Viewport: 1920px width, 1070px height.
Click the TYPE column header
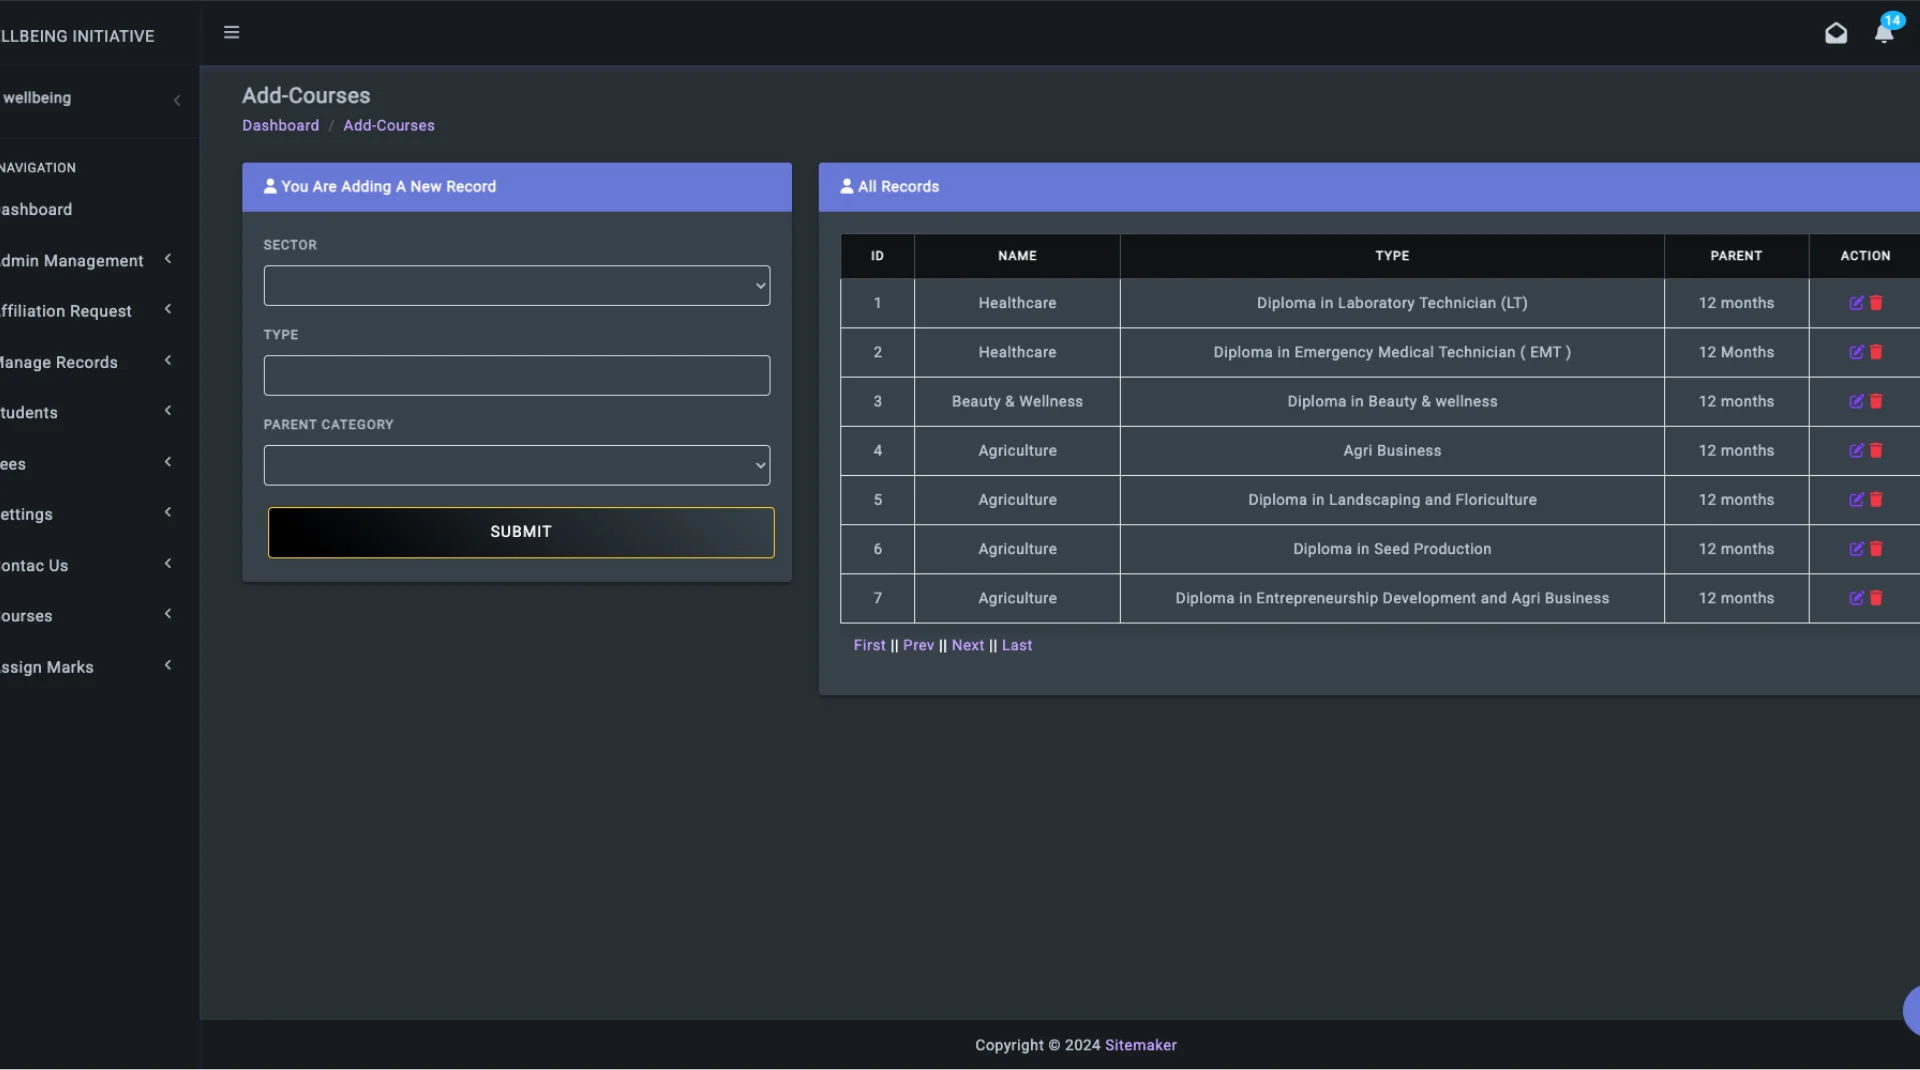1392,256
